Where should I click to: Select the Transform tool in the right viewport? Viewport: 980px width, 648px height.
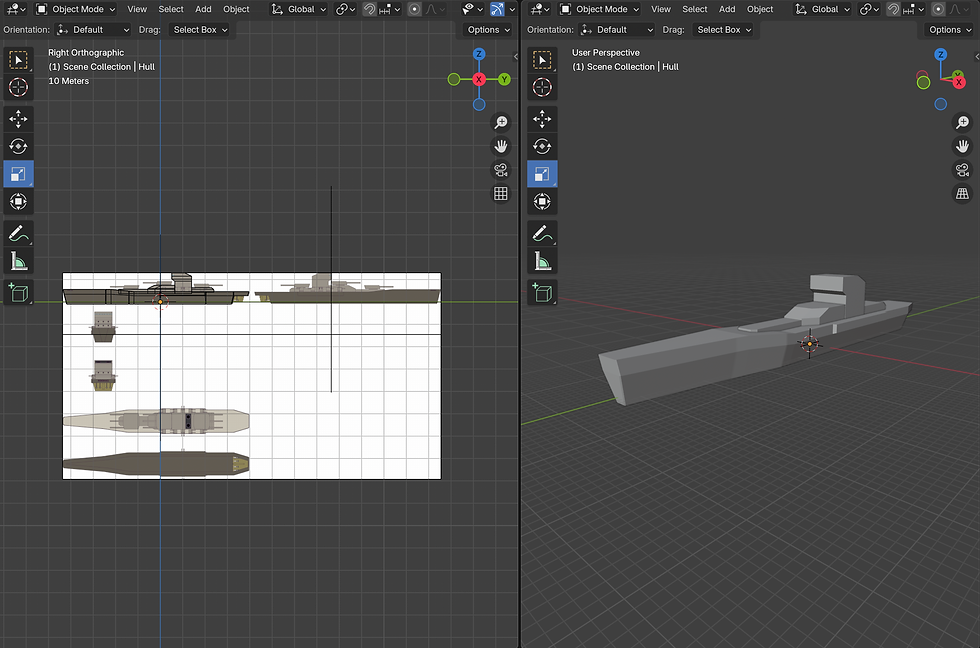(542, 201)
